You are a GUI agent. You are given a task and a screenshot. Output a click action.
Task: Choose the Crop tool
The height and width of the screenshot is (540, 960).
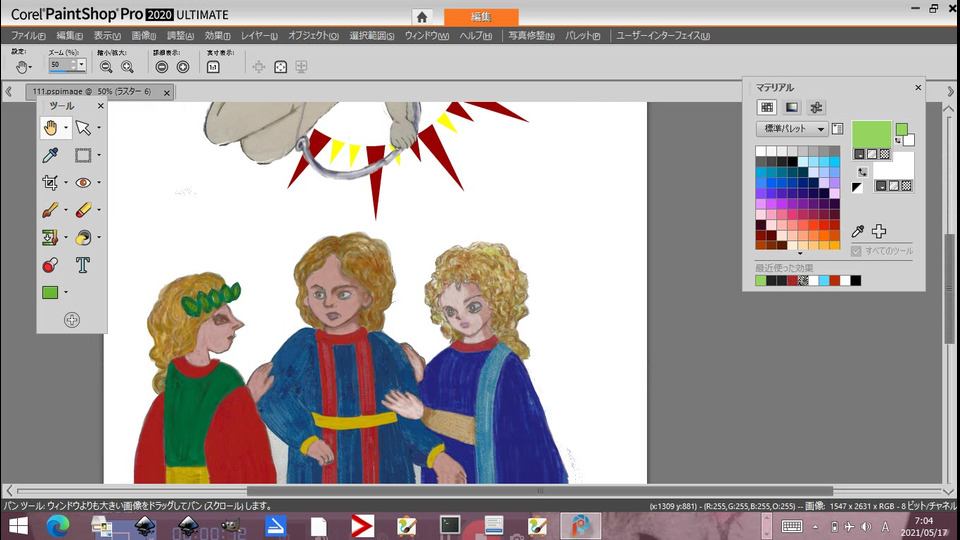[x=50, y=183]
